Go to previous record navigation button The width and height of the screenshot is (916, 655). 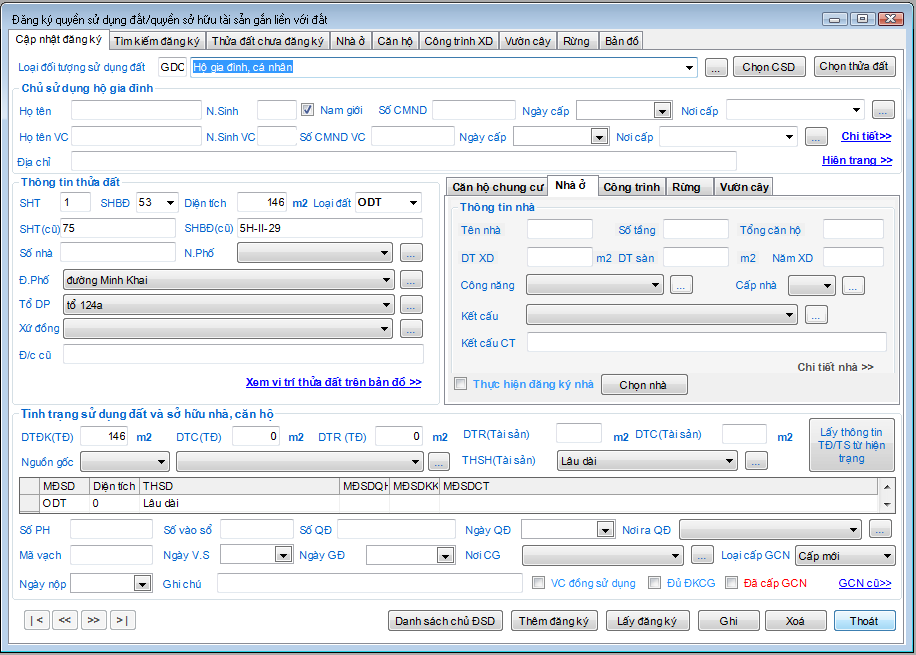point(65,620)
